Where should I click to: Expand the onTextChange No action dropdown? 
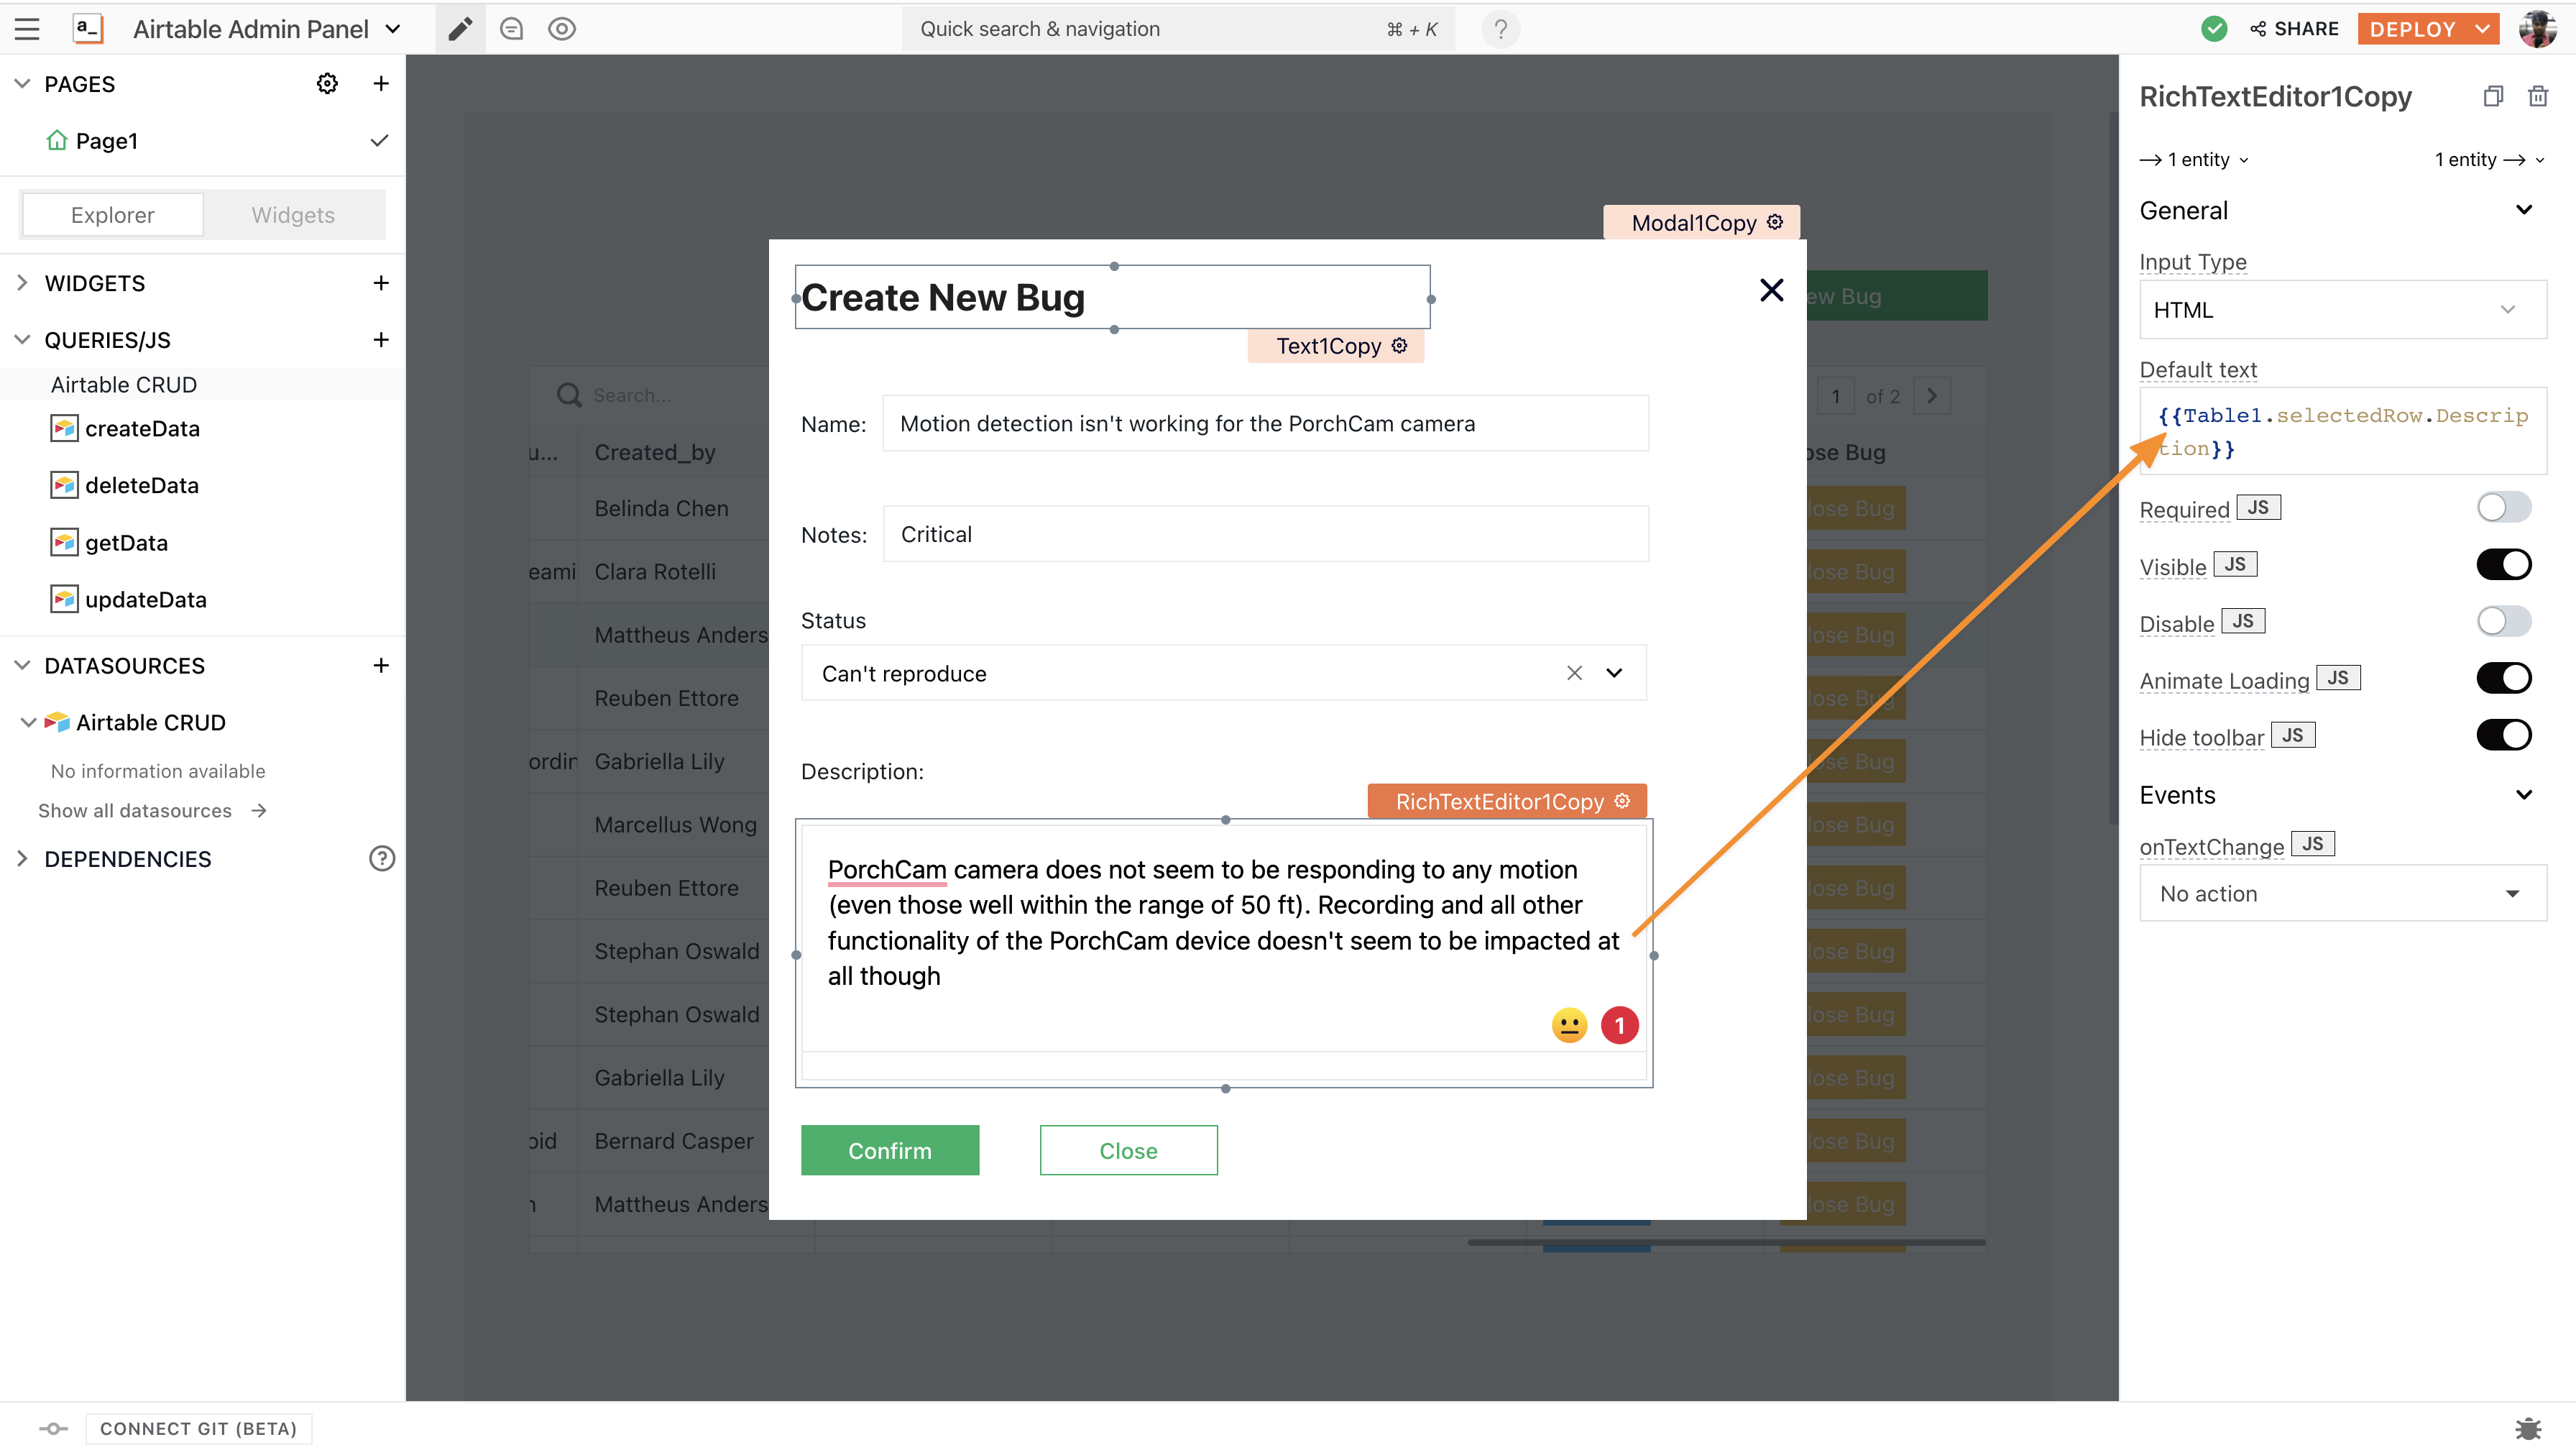pos(2335,892)
